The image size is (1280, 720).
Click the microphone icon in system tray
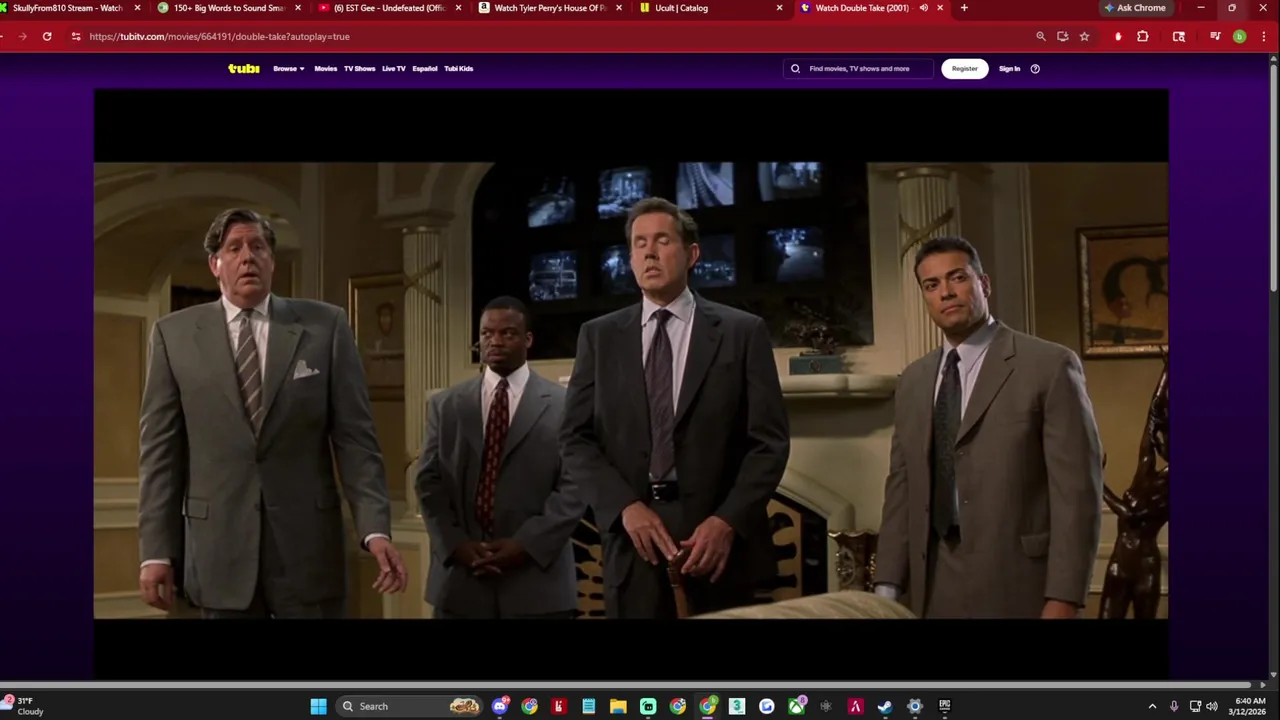pos(1174,706)
